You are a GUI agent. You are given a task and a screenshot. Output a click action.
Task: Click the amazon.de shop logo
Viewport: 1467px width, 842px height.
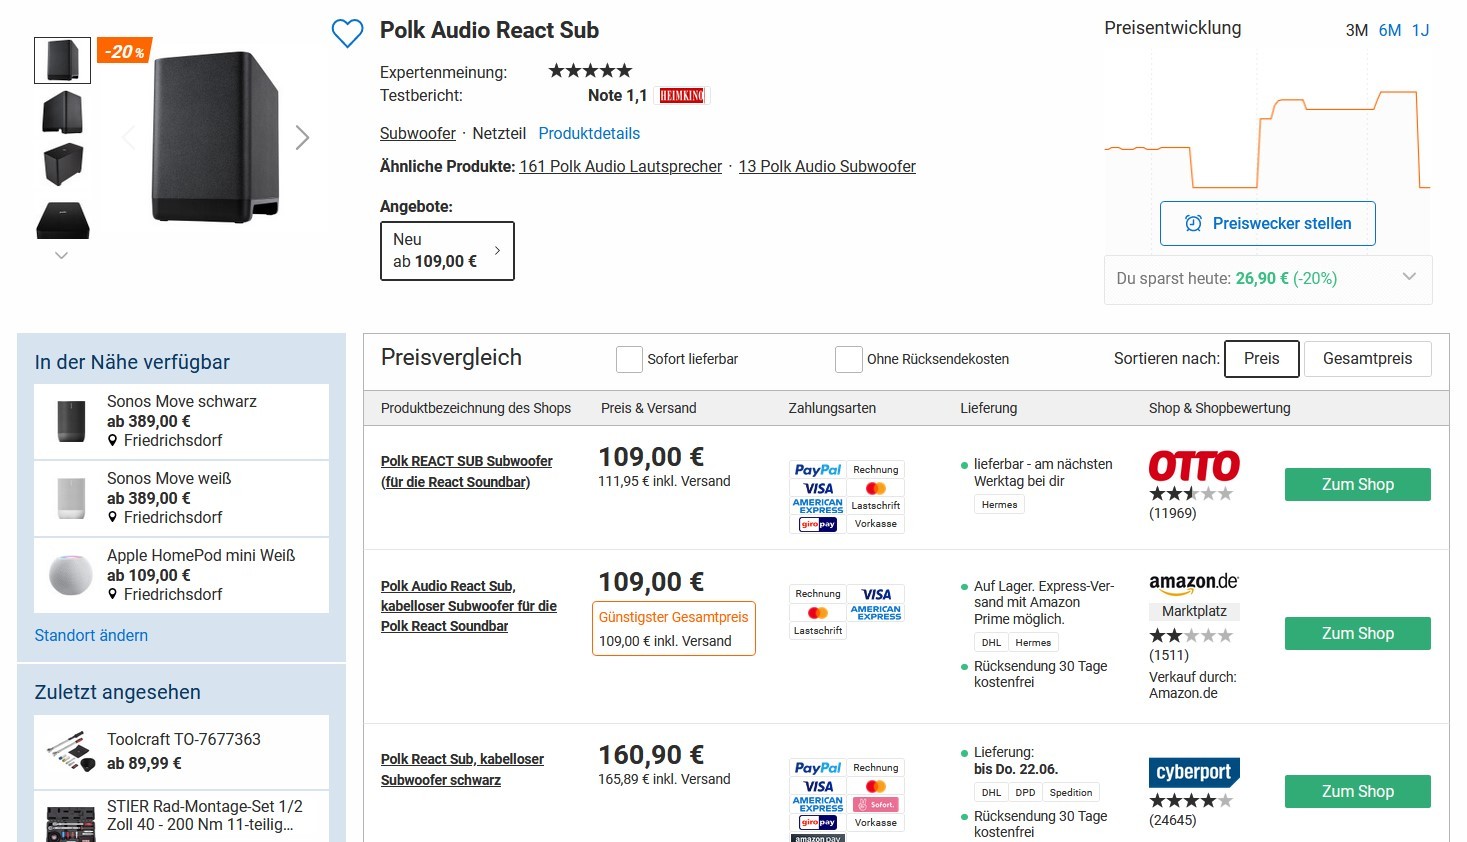(1193, 582)
